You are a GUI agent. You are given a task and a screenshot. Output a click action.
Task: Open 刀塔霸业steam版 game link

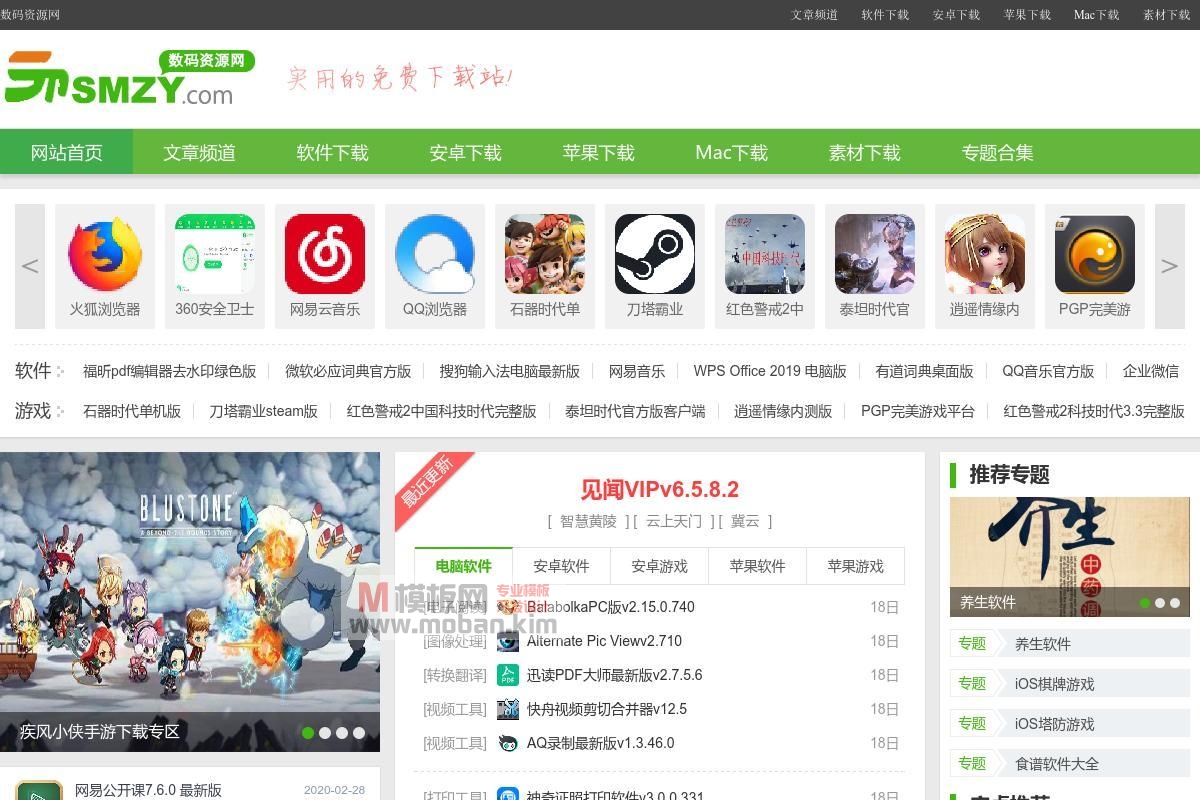pos(264,411)
